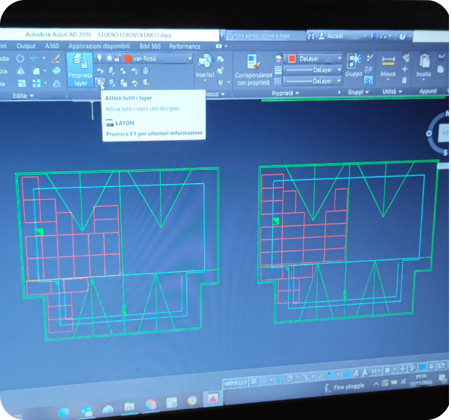Select the Misura measurement tool

tap(388, 66)
